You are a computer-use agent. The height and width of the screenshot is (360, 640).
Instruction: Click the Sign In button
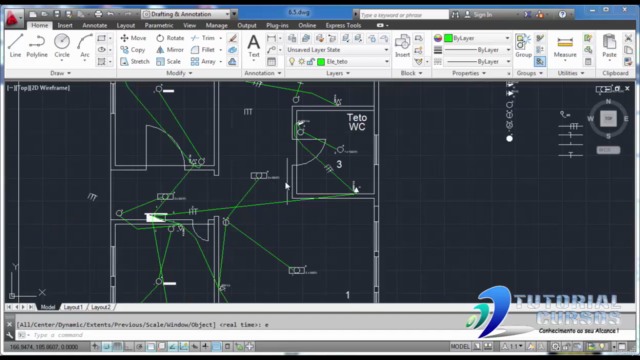[x=478, y=15]
